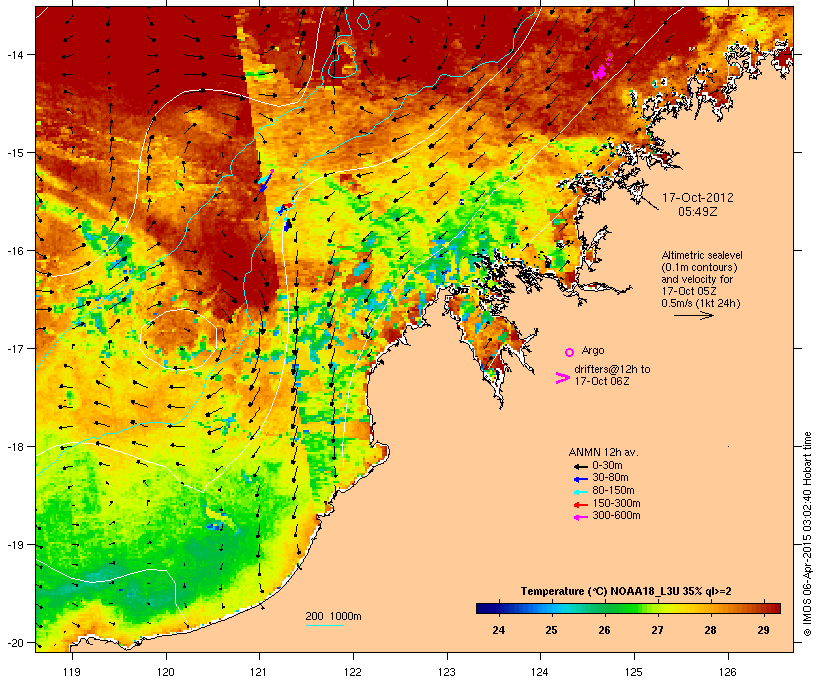Click the 24 value on the color bar
820x680 pixels.
498,630
